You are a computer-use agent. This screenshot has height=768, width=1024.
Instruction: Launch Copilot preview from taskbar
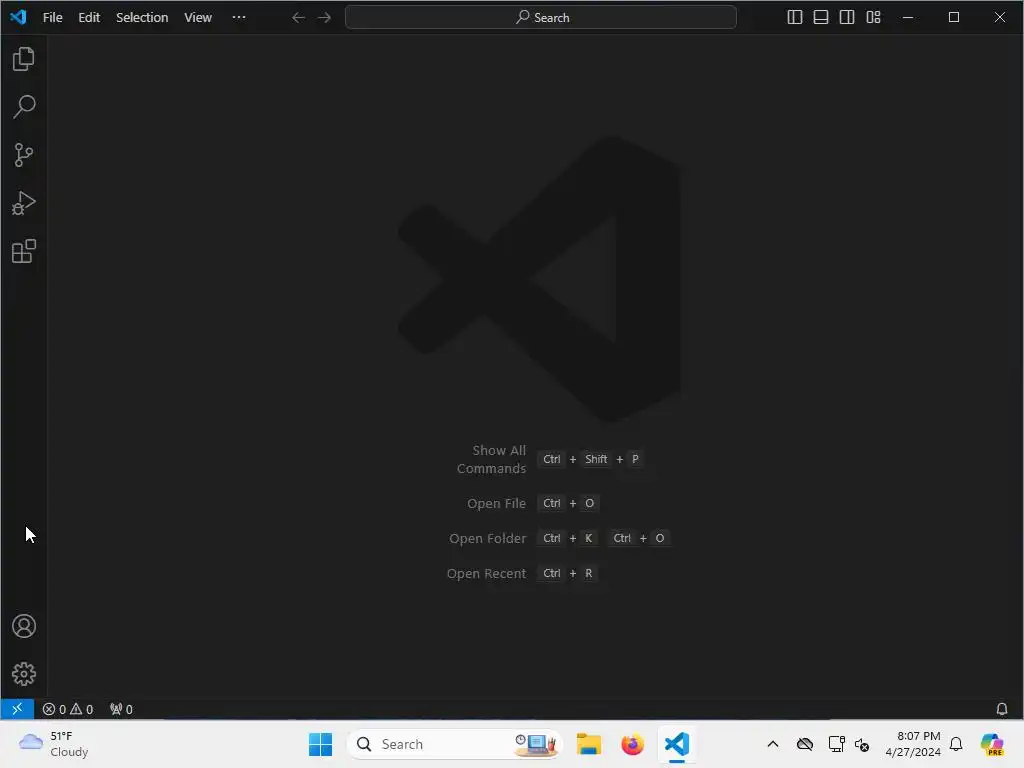coord(992,744)
